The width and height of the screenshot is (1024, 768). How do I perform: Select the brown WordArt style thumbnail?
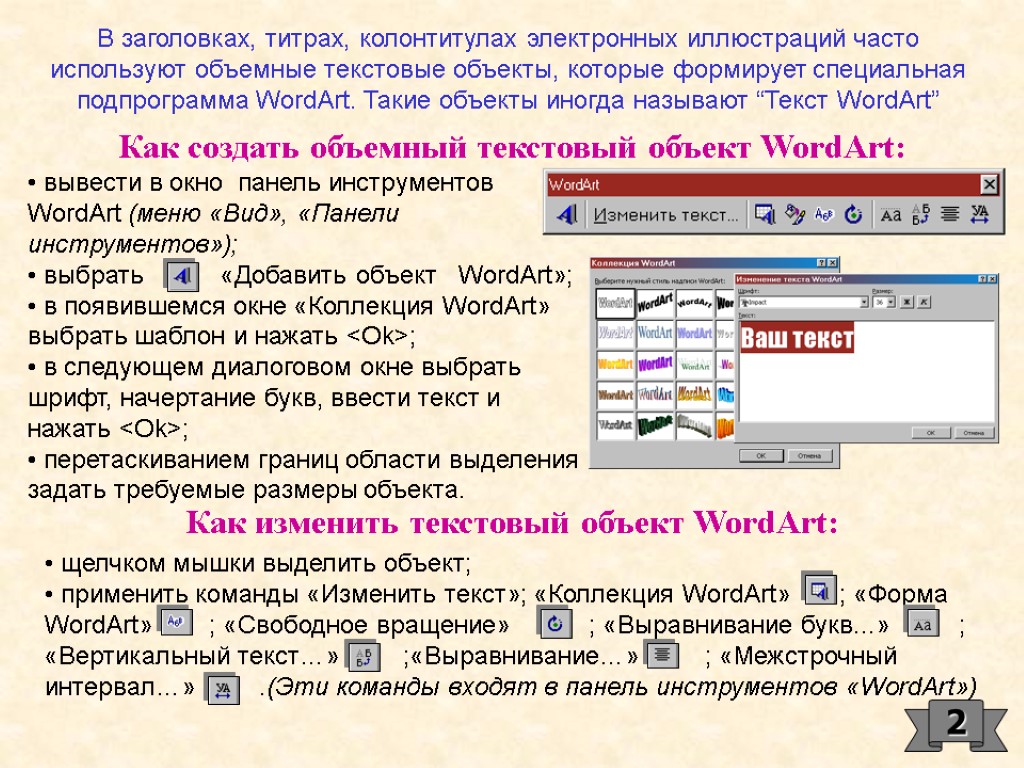[615, 394]
